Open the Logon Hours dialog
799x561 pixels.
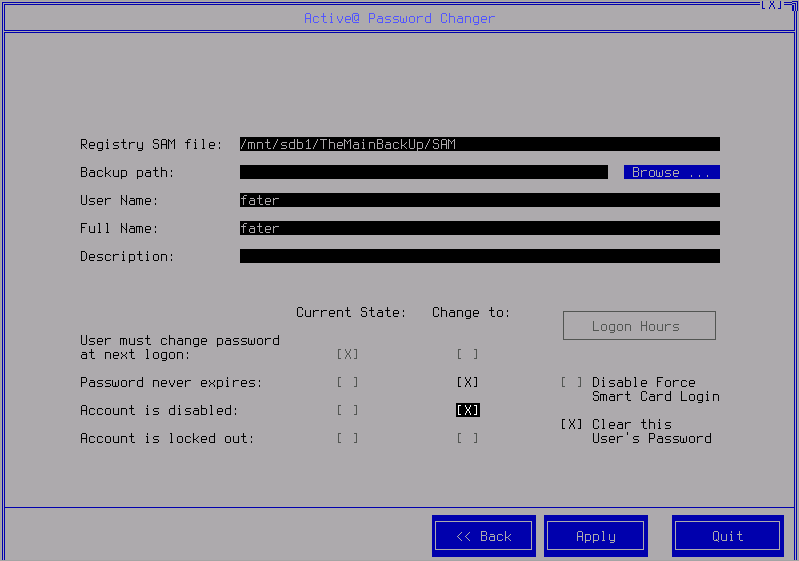639,326
